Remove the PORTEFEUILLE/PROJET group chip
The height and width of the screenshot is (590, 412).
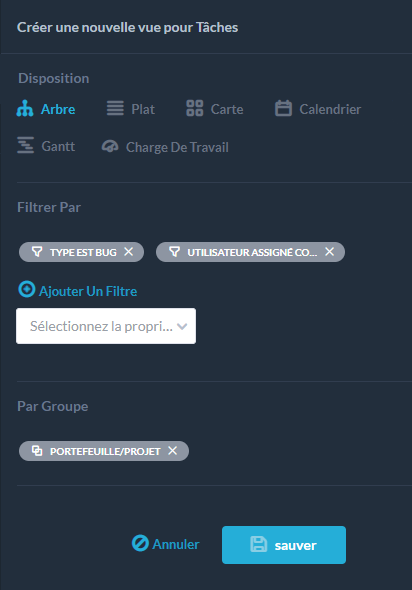coord(173,450)
